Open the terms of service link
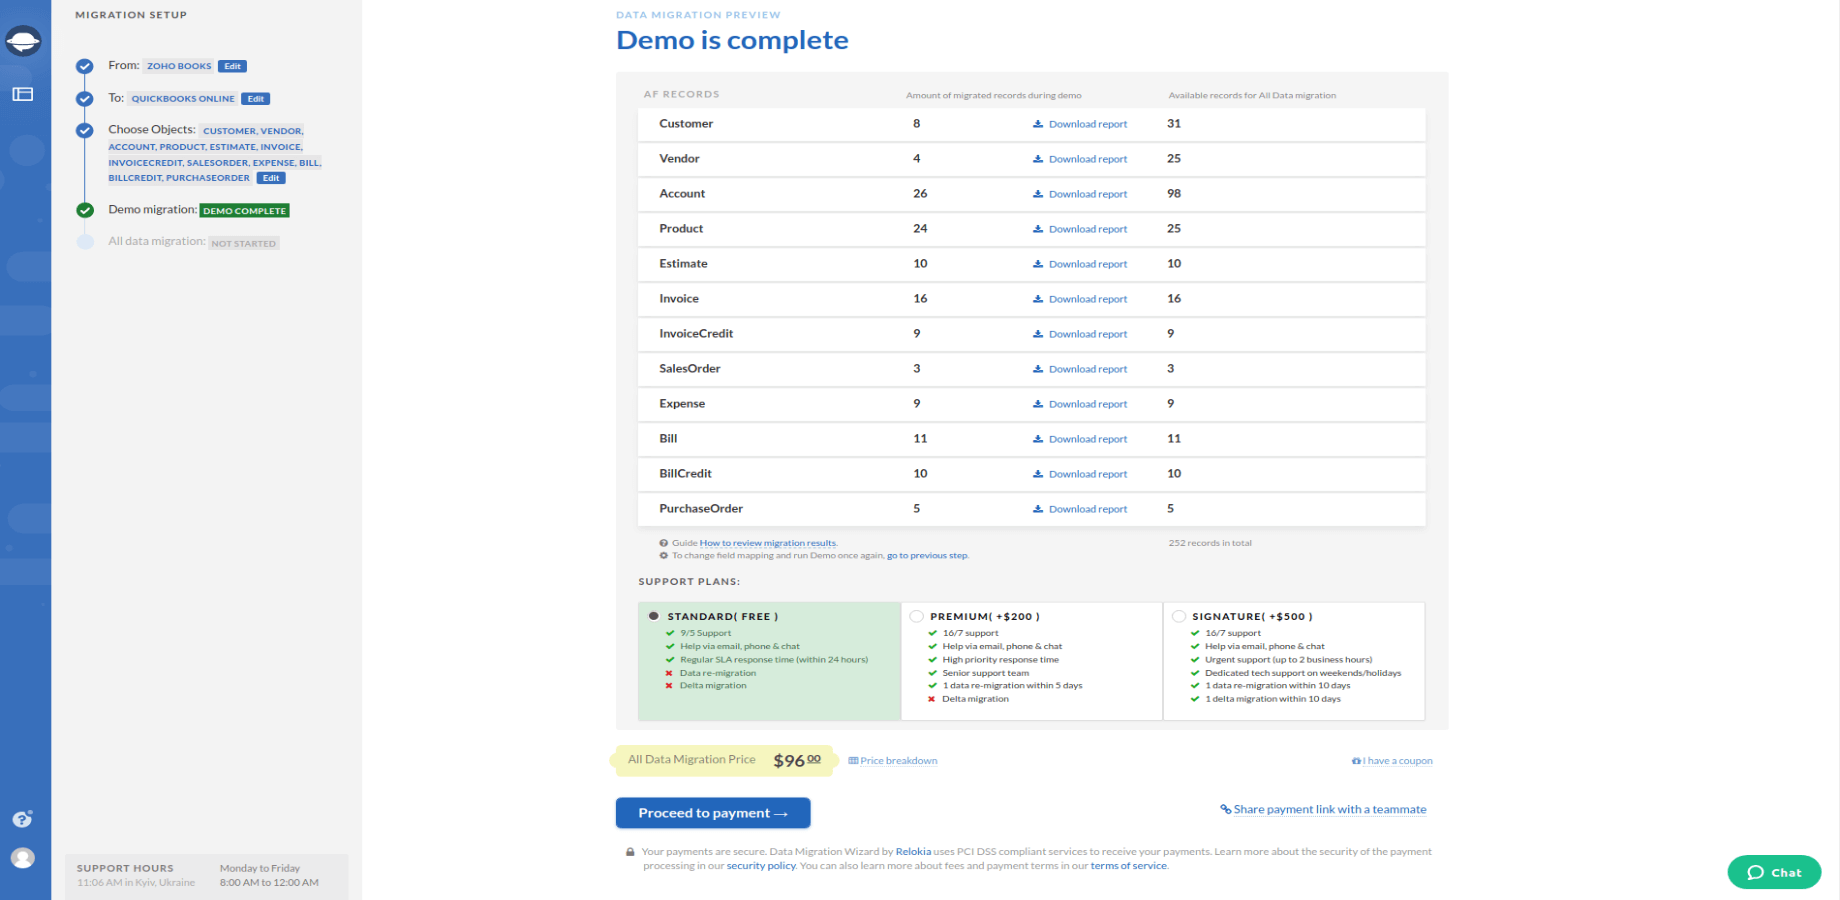This screenshot has height=900, width=1840. tap(1128, 866)
